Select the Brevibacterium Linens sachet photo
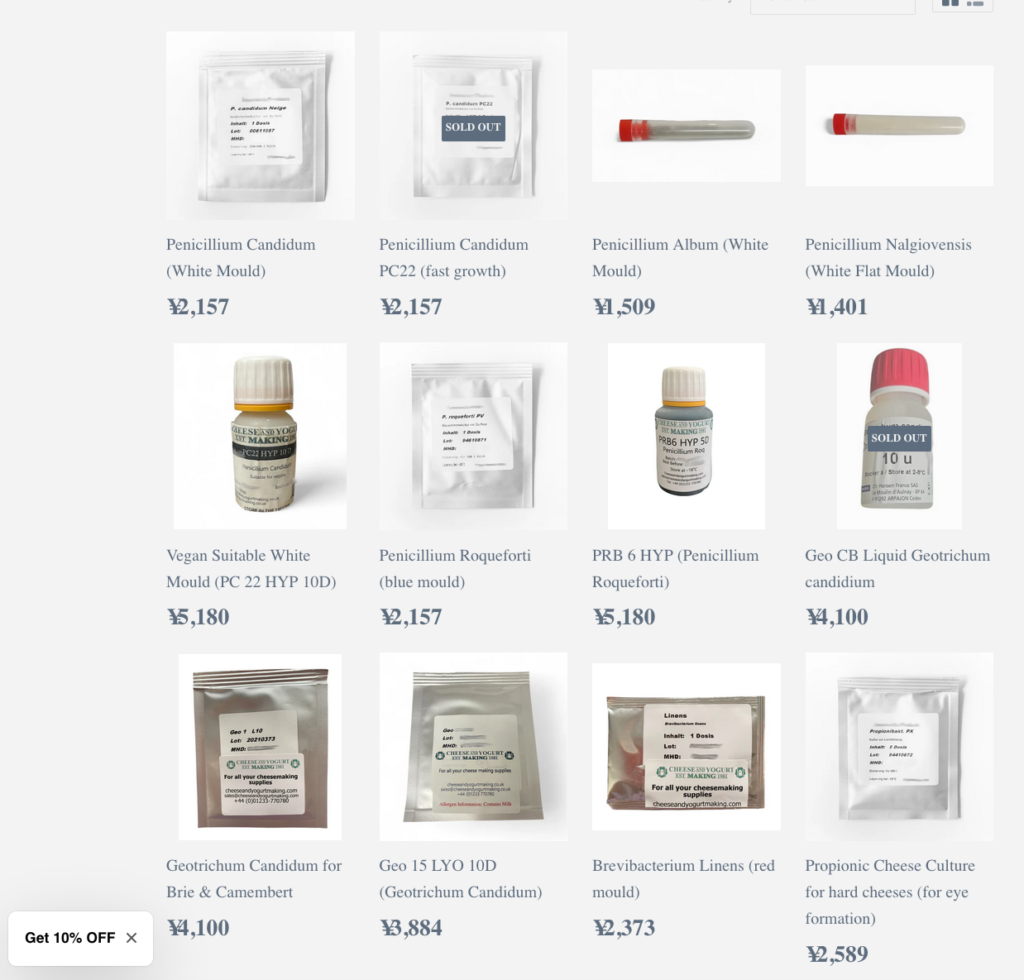 tap(686, 747)
